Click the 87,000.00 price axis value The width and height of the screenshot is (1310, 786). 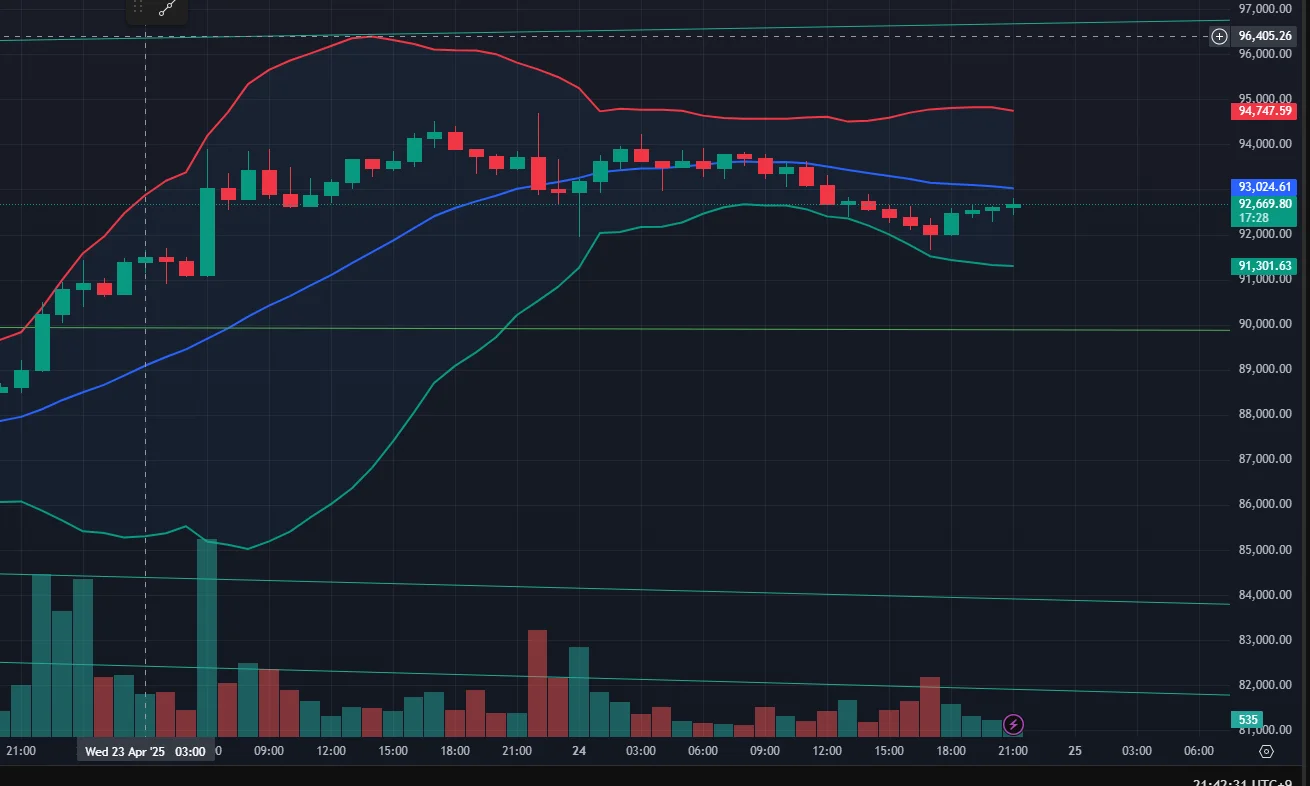1265,460
